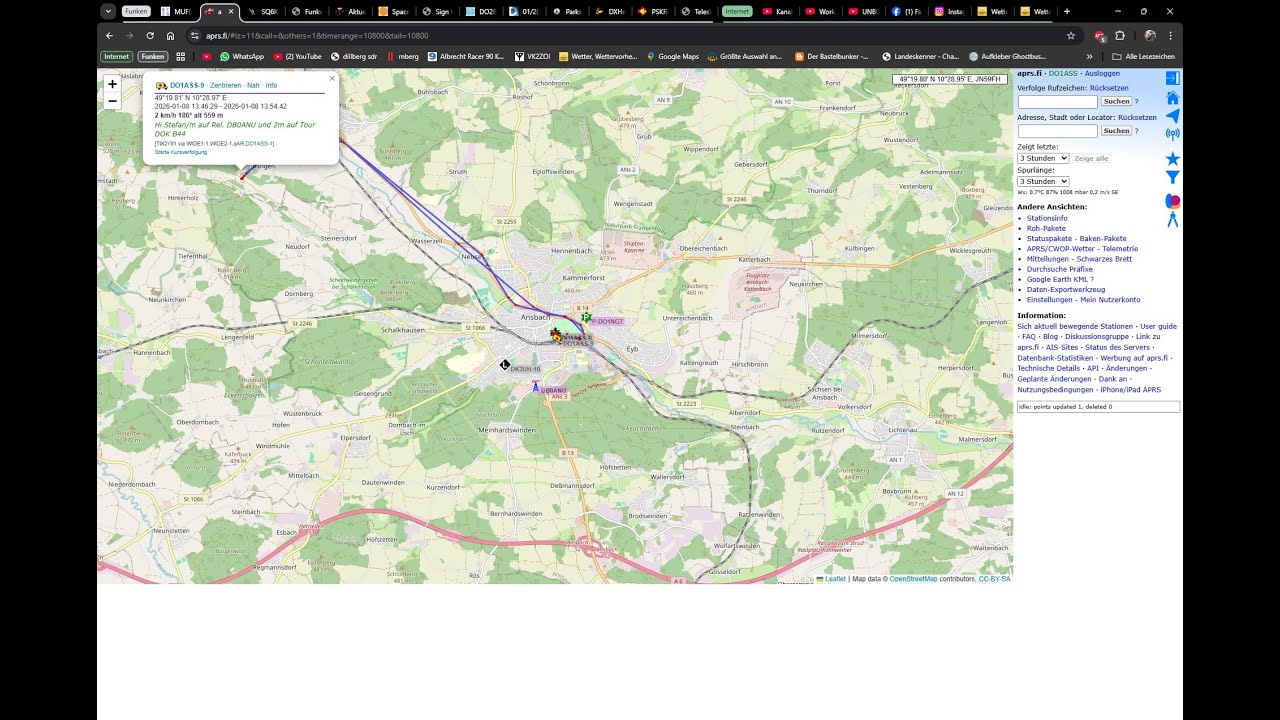This screenshot has width=1280, height=720.
Task: Click the DB0ANU antenna tower marker
Action: click(535, 386)
